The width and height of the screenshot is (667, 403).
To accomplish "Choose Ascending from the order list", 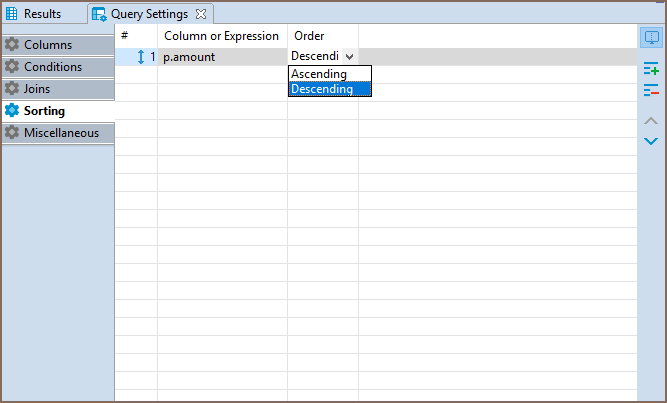I will coord(319,74).
